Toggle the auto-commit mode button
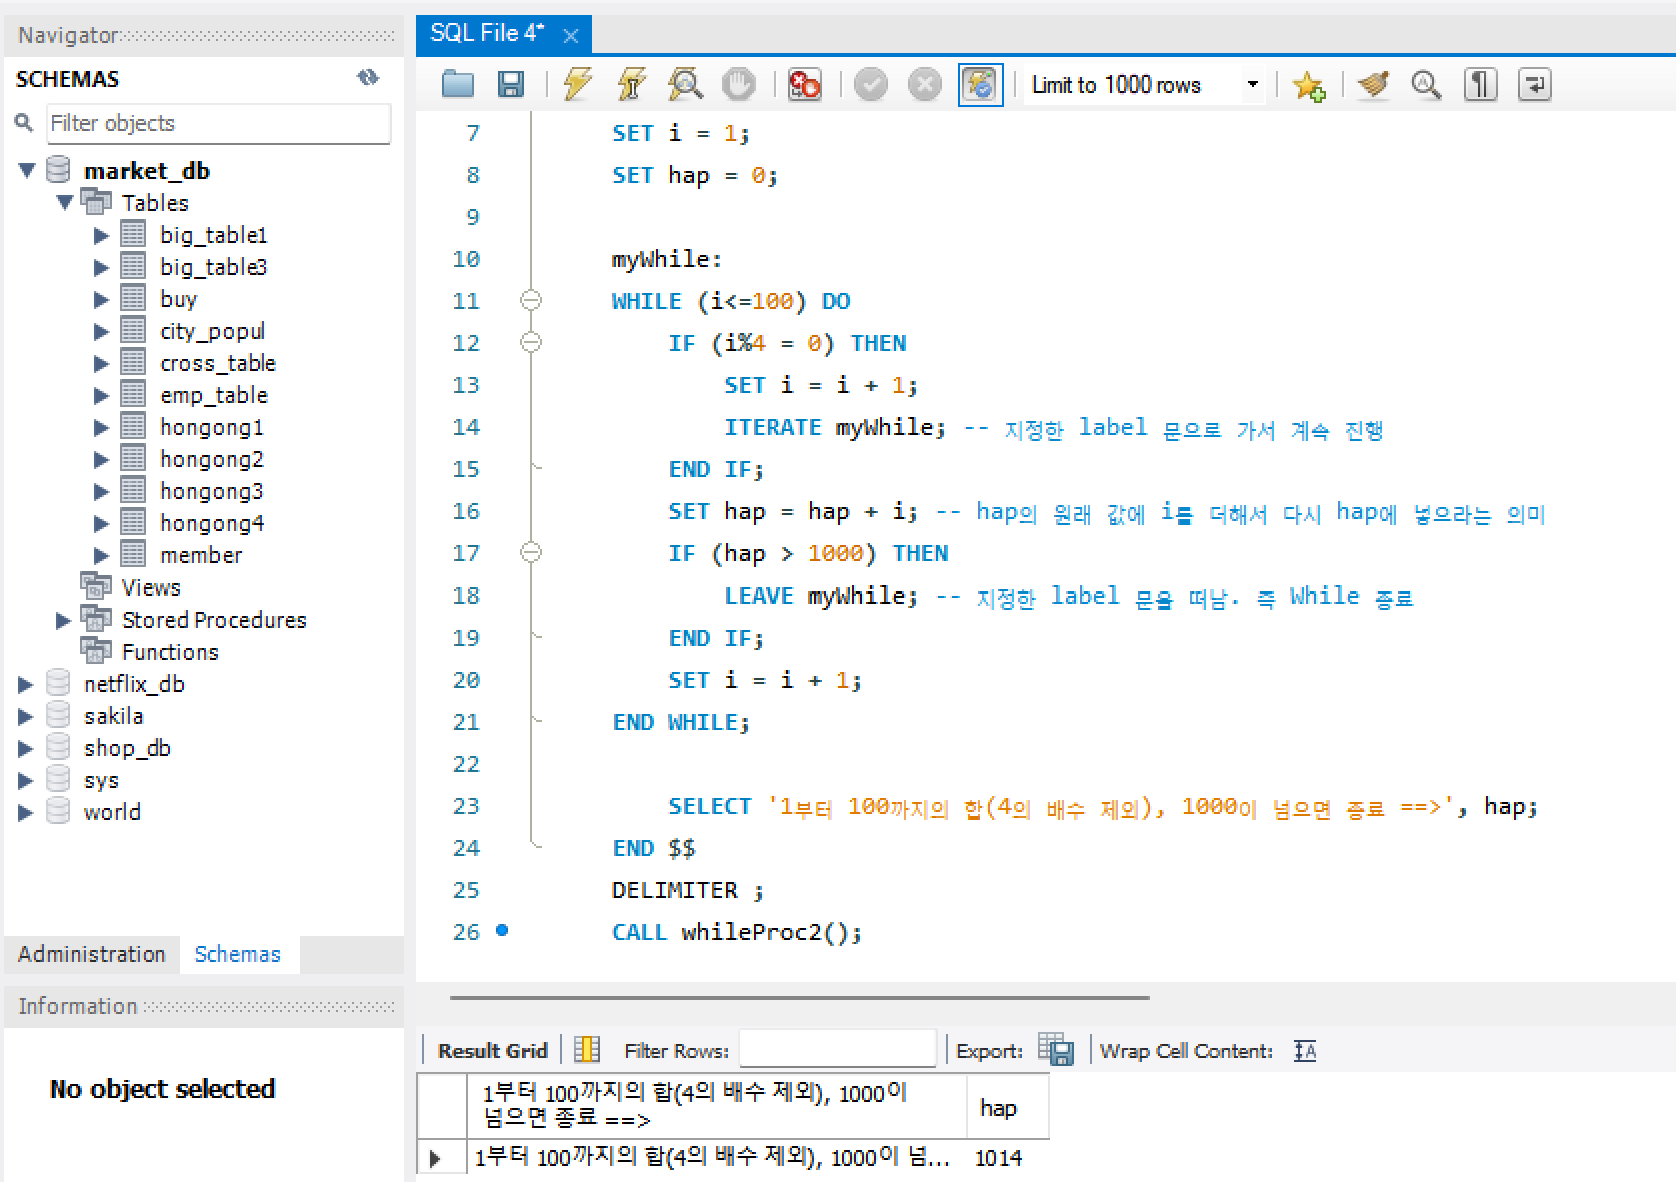 980,85
